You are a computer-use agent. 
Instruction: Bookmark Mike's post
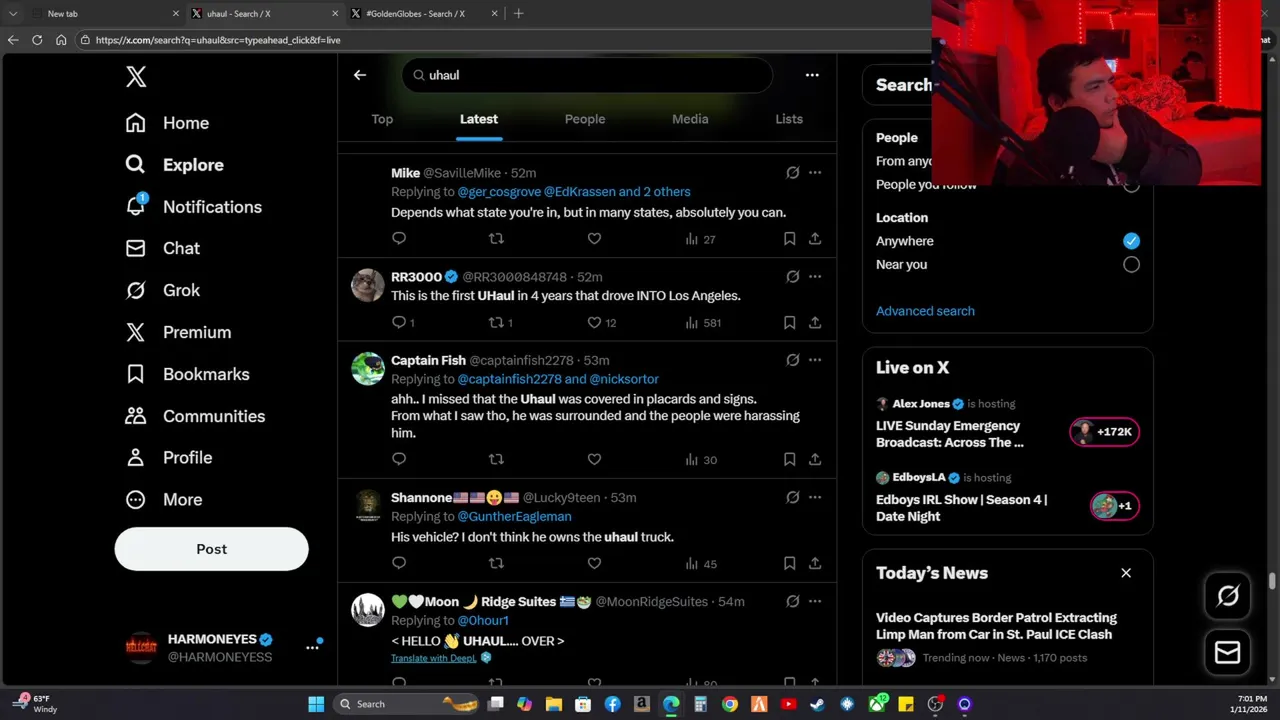(x=789, y=238)
